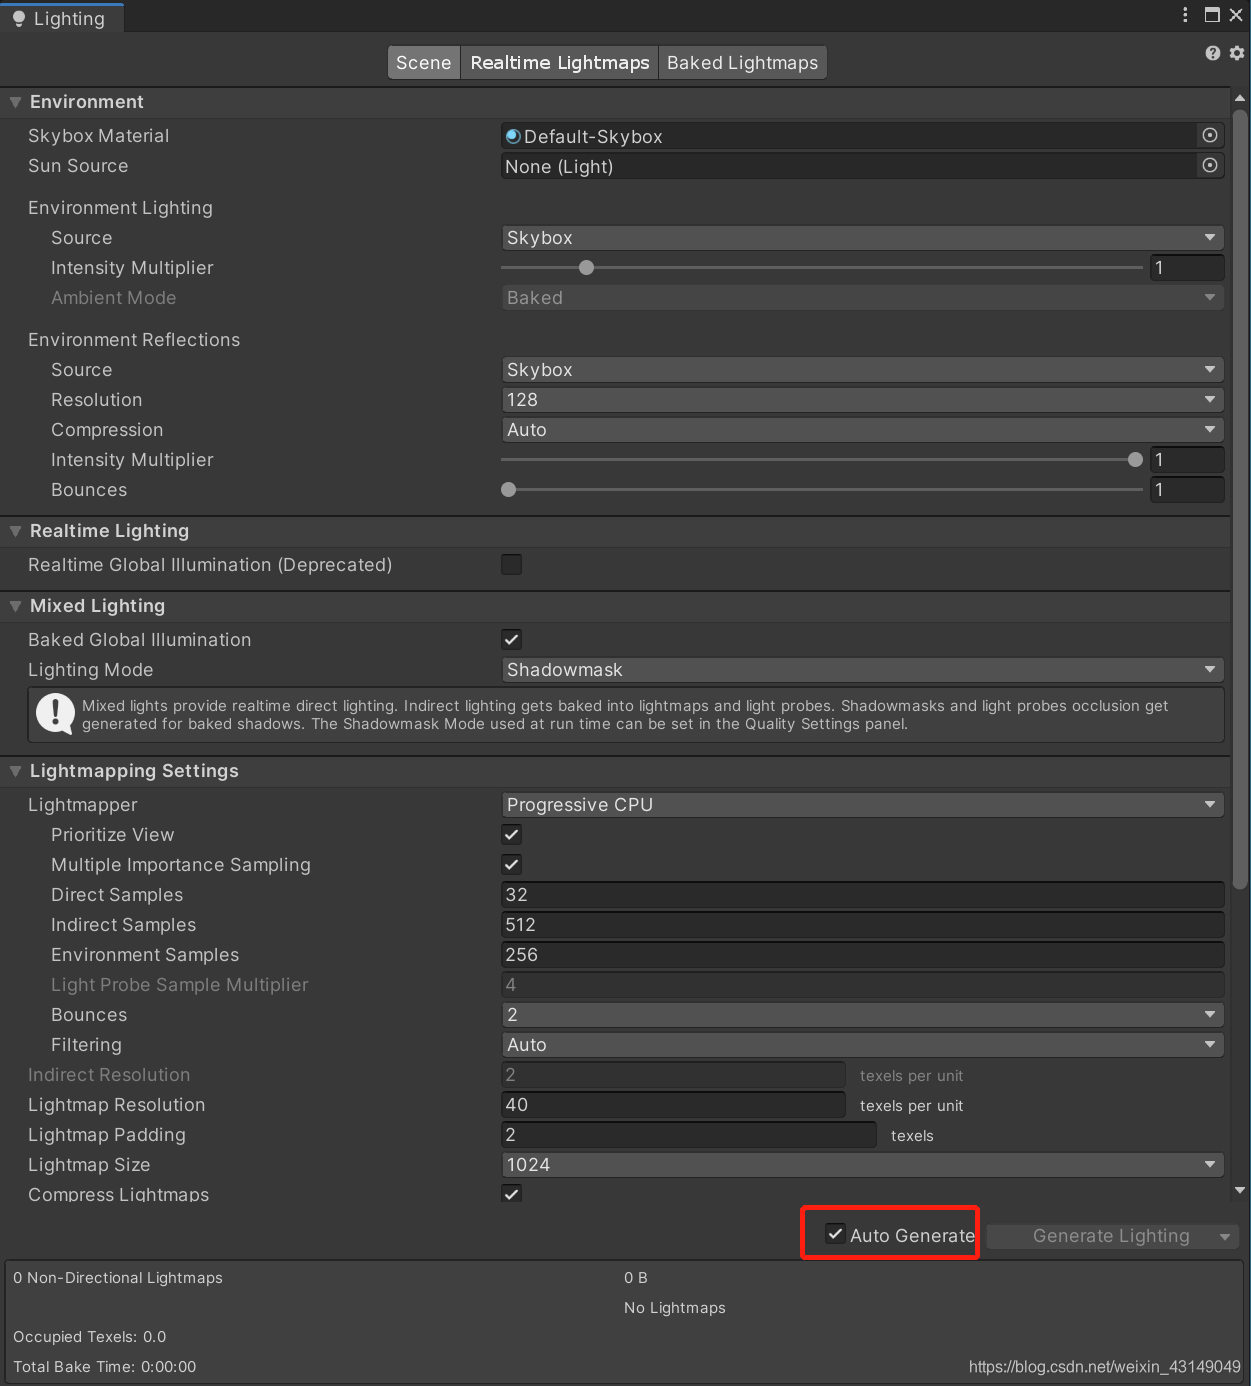Click the scroll down arrow
This screenshot has height=1386, width=1251.
point(1240,1190)
